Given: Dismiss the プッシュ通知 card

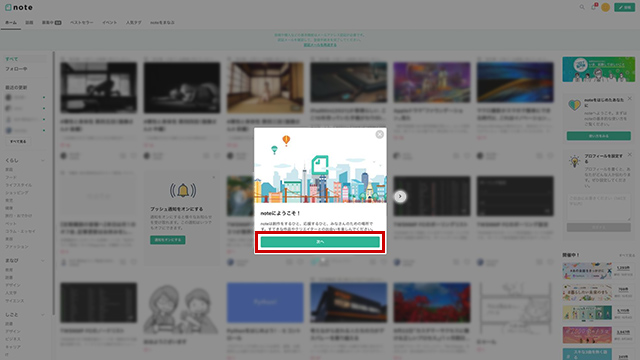Looking at the screenshot, I should 213,177.
